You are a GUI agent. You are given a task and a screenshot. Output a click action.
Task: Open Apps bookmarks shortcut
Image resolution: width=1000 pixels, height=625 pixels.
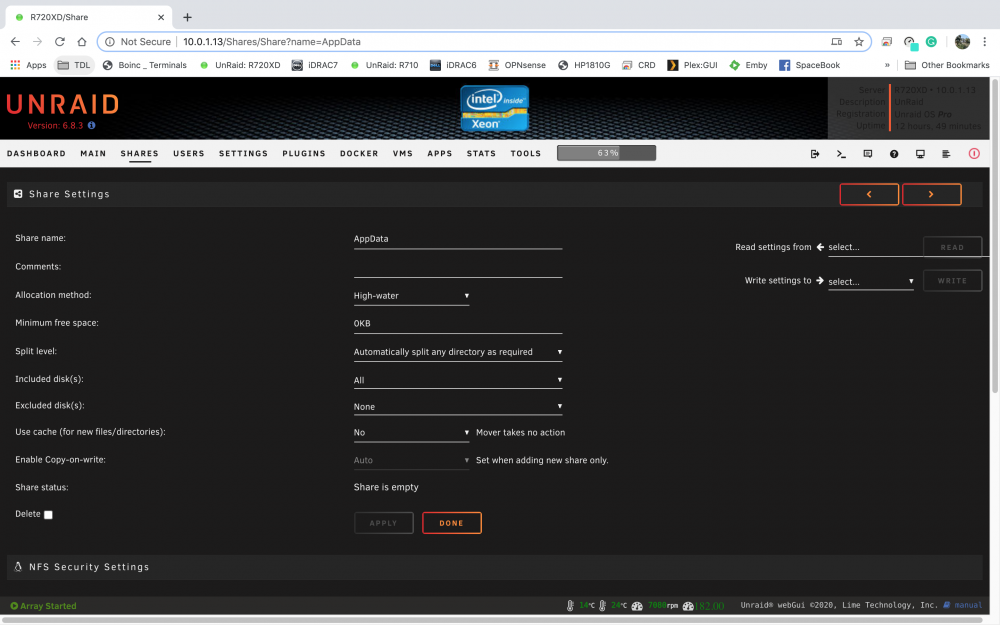point(28,65)
